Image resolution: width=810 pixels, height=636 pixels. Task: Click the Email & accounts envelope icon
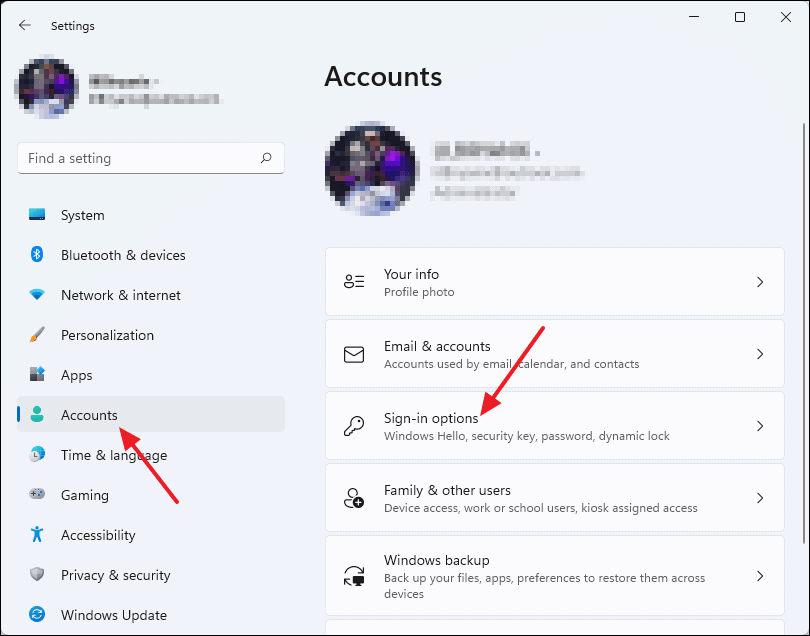[x=354, y=353]
